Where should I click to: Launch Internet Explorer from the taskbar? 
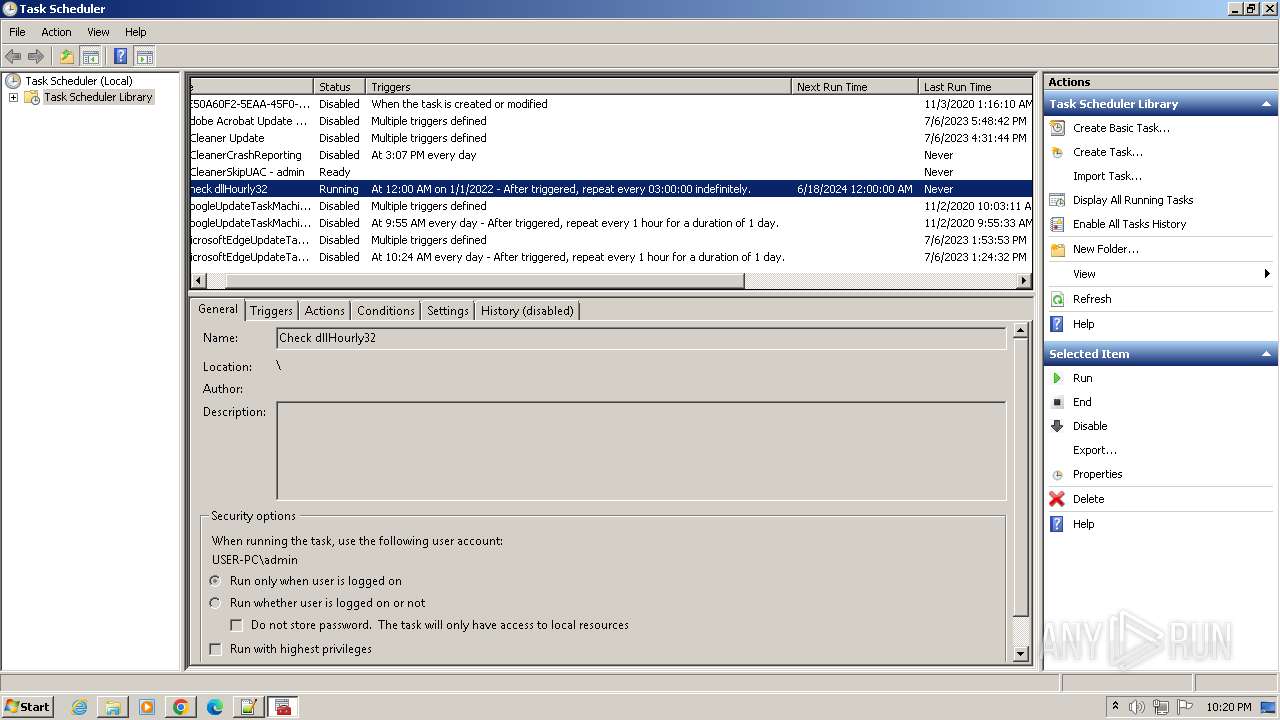pyautogui.click(x=79, y=707)
